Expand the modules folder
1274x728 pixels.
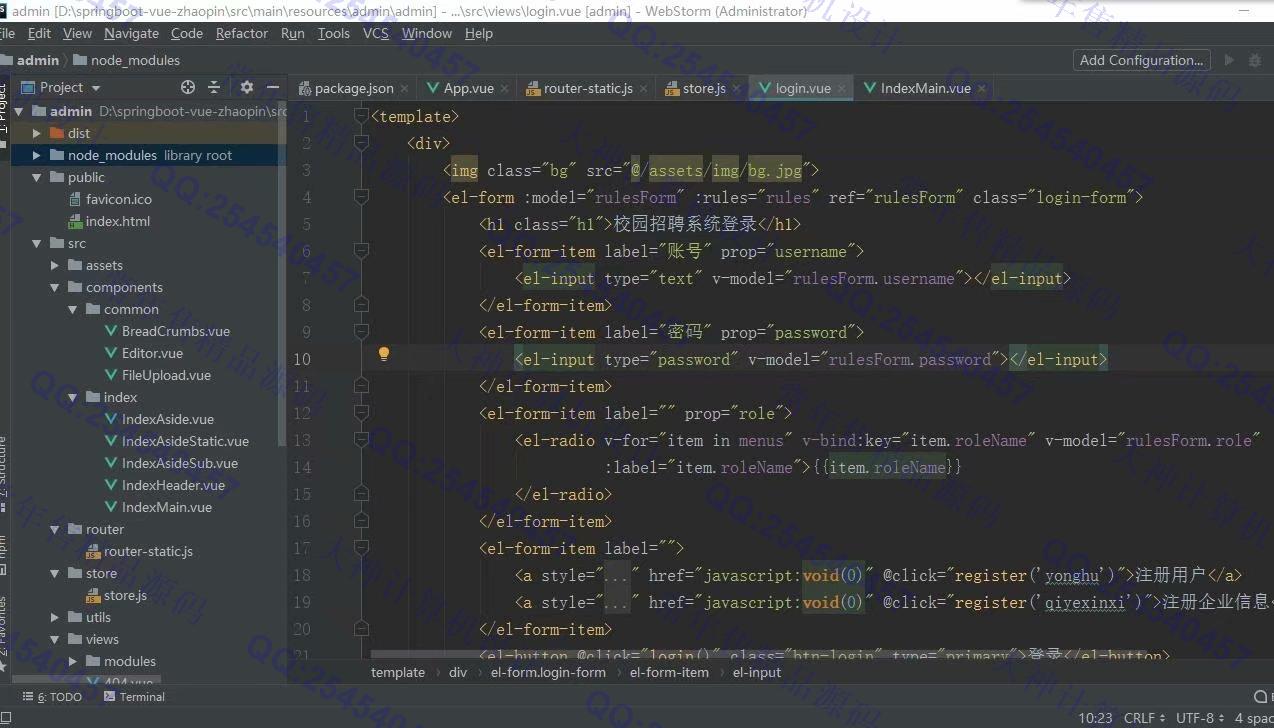click(x=73, y=661)
